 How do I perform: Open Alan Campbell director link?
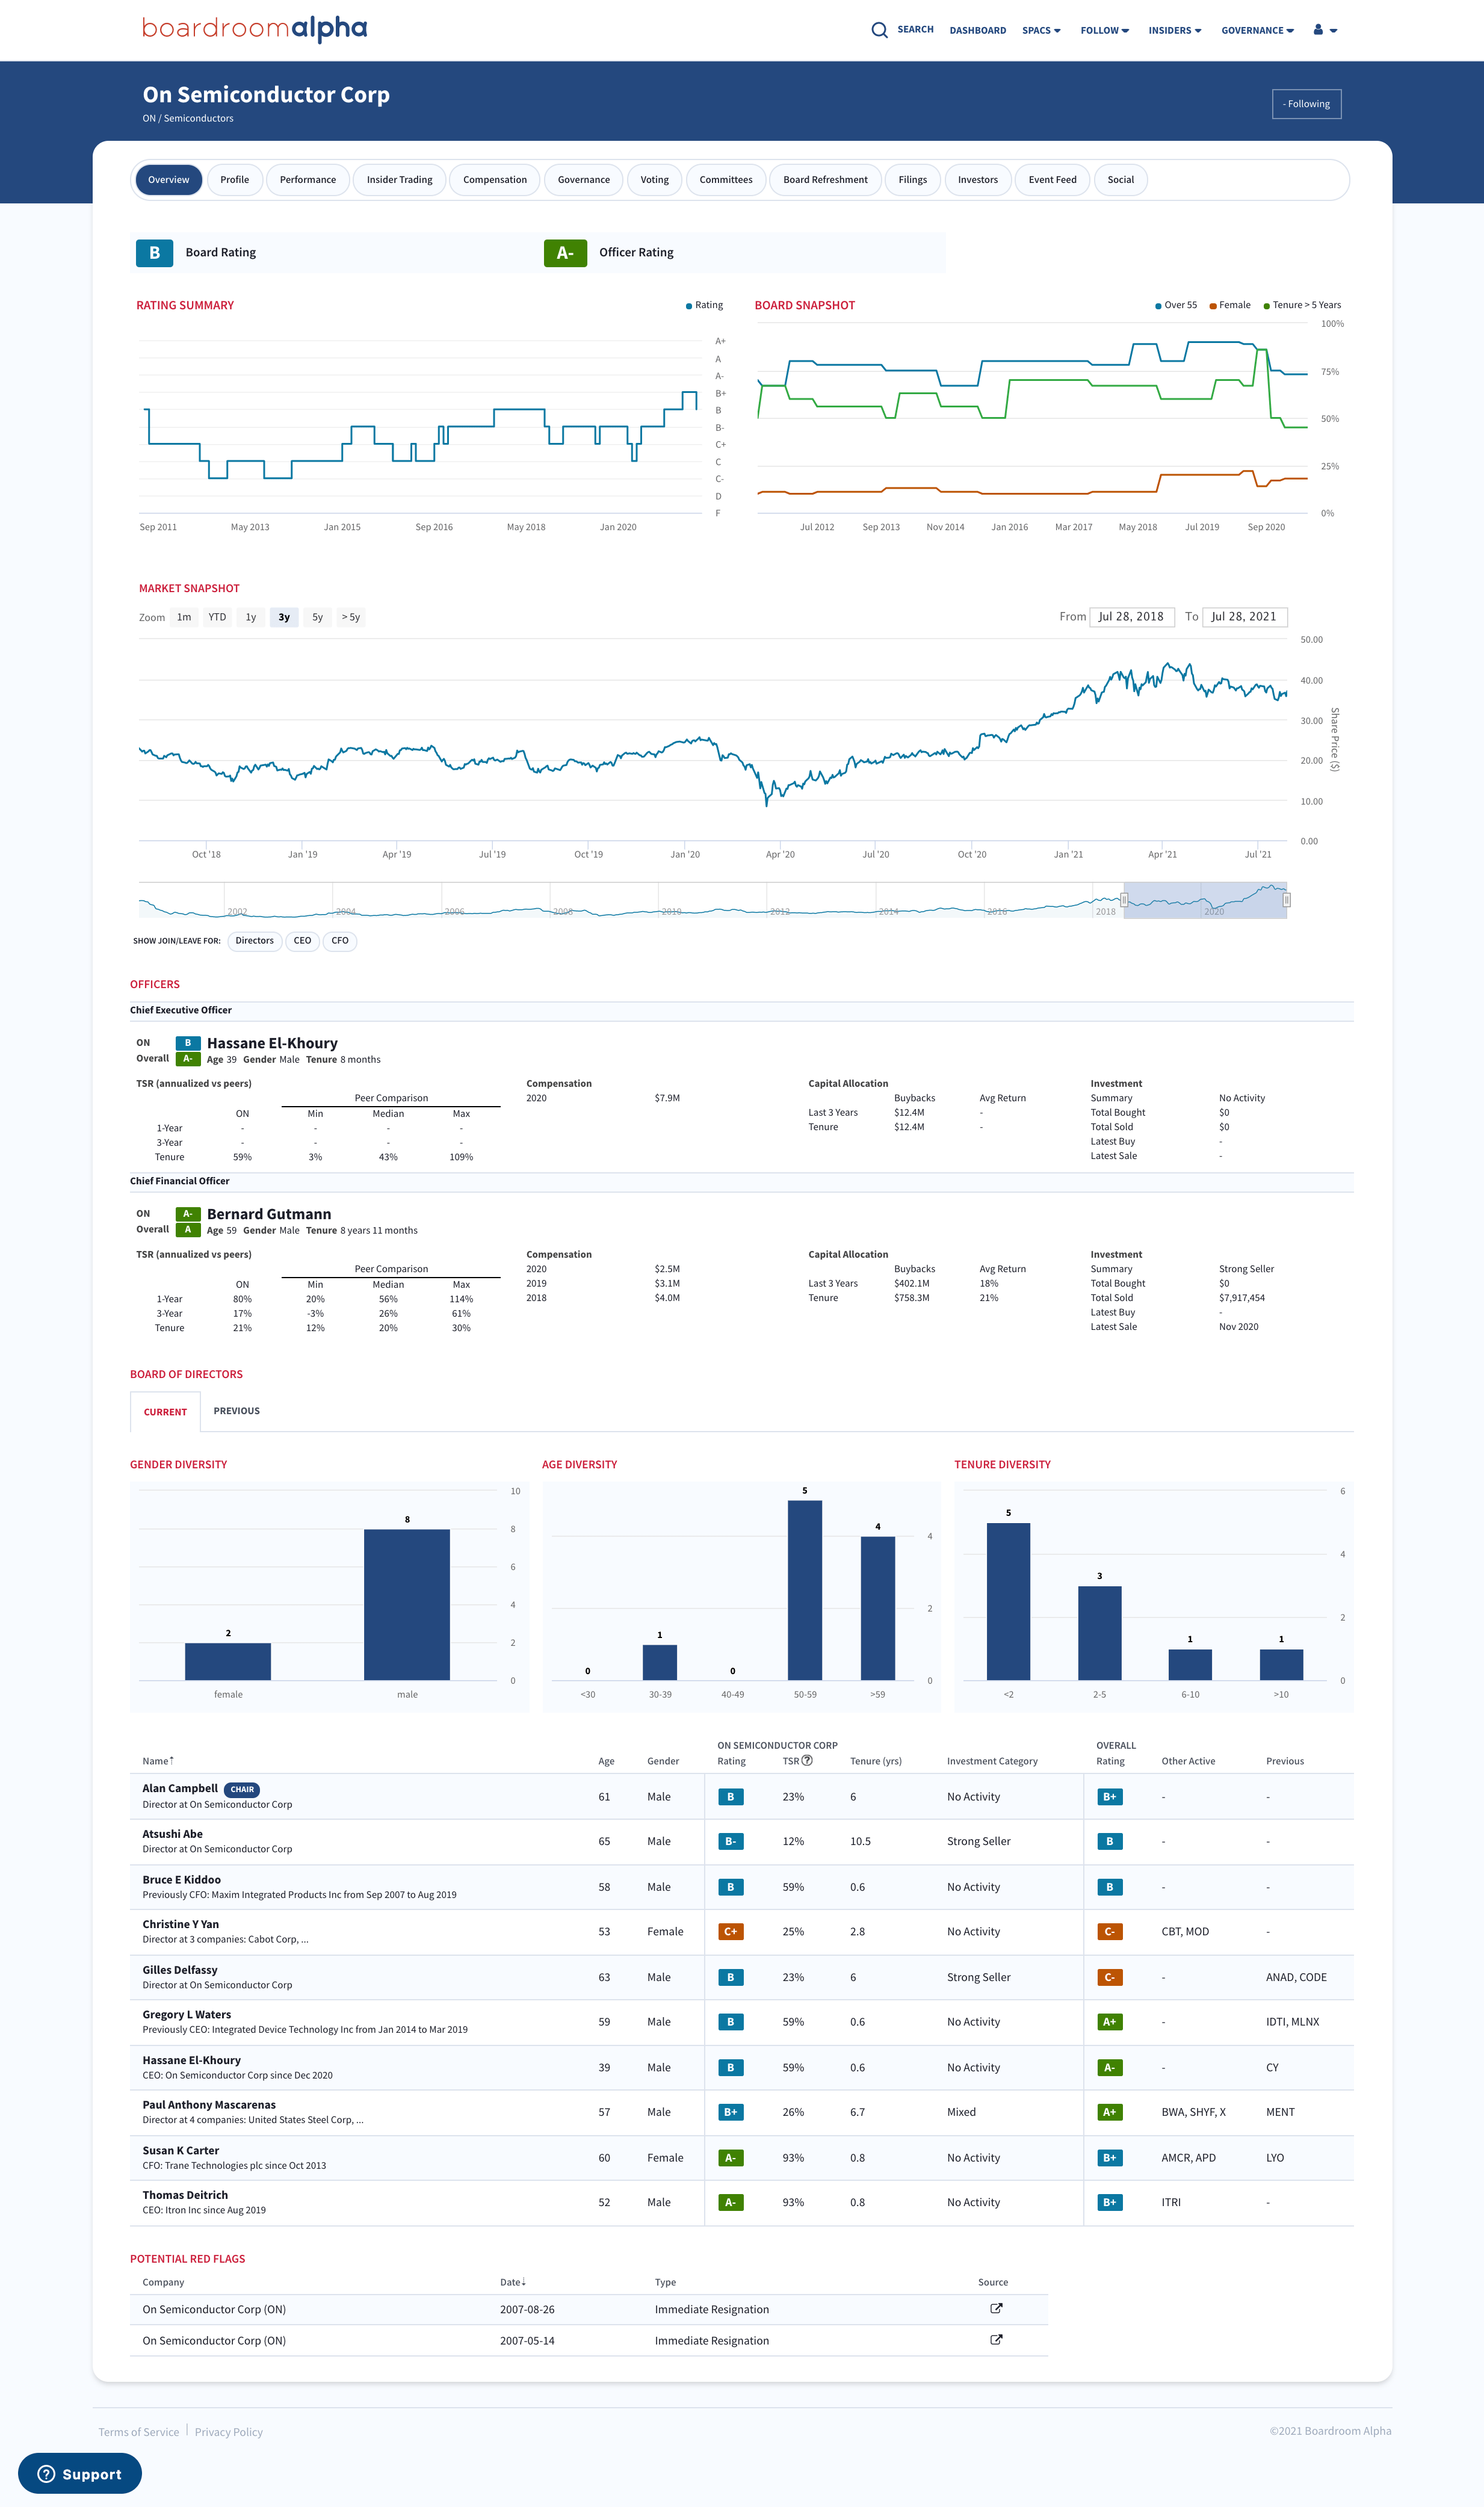coord(180,1788)
